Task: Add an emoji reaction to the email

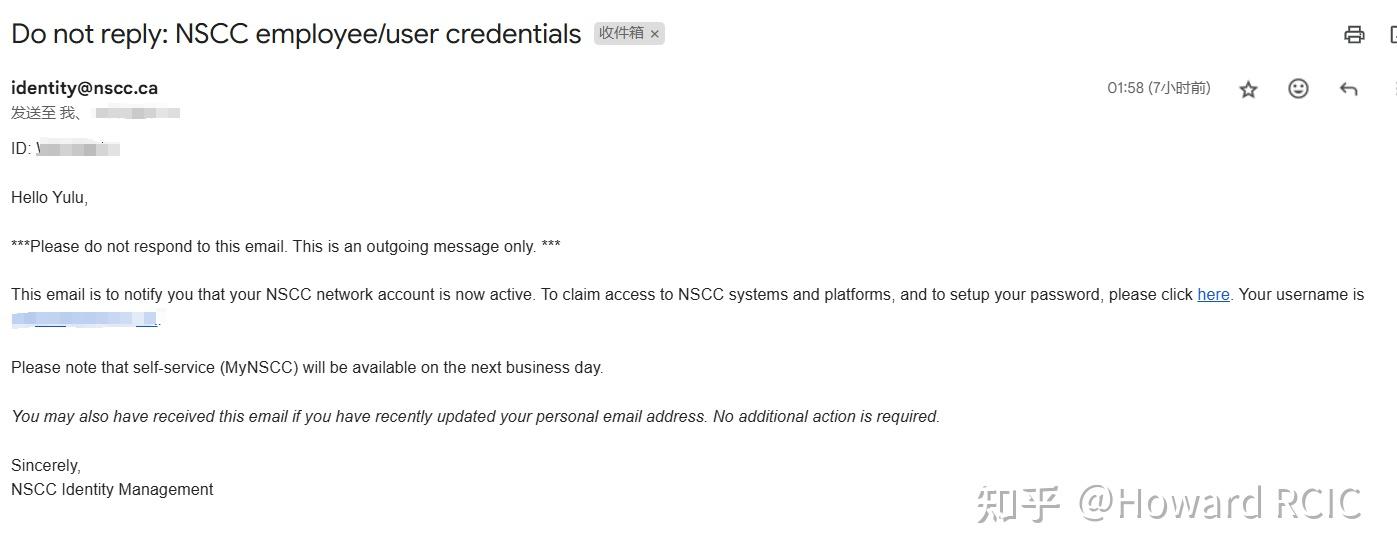Action: (x=1298, y=89)
